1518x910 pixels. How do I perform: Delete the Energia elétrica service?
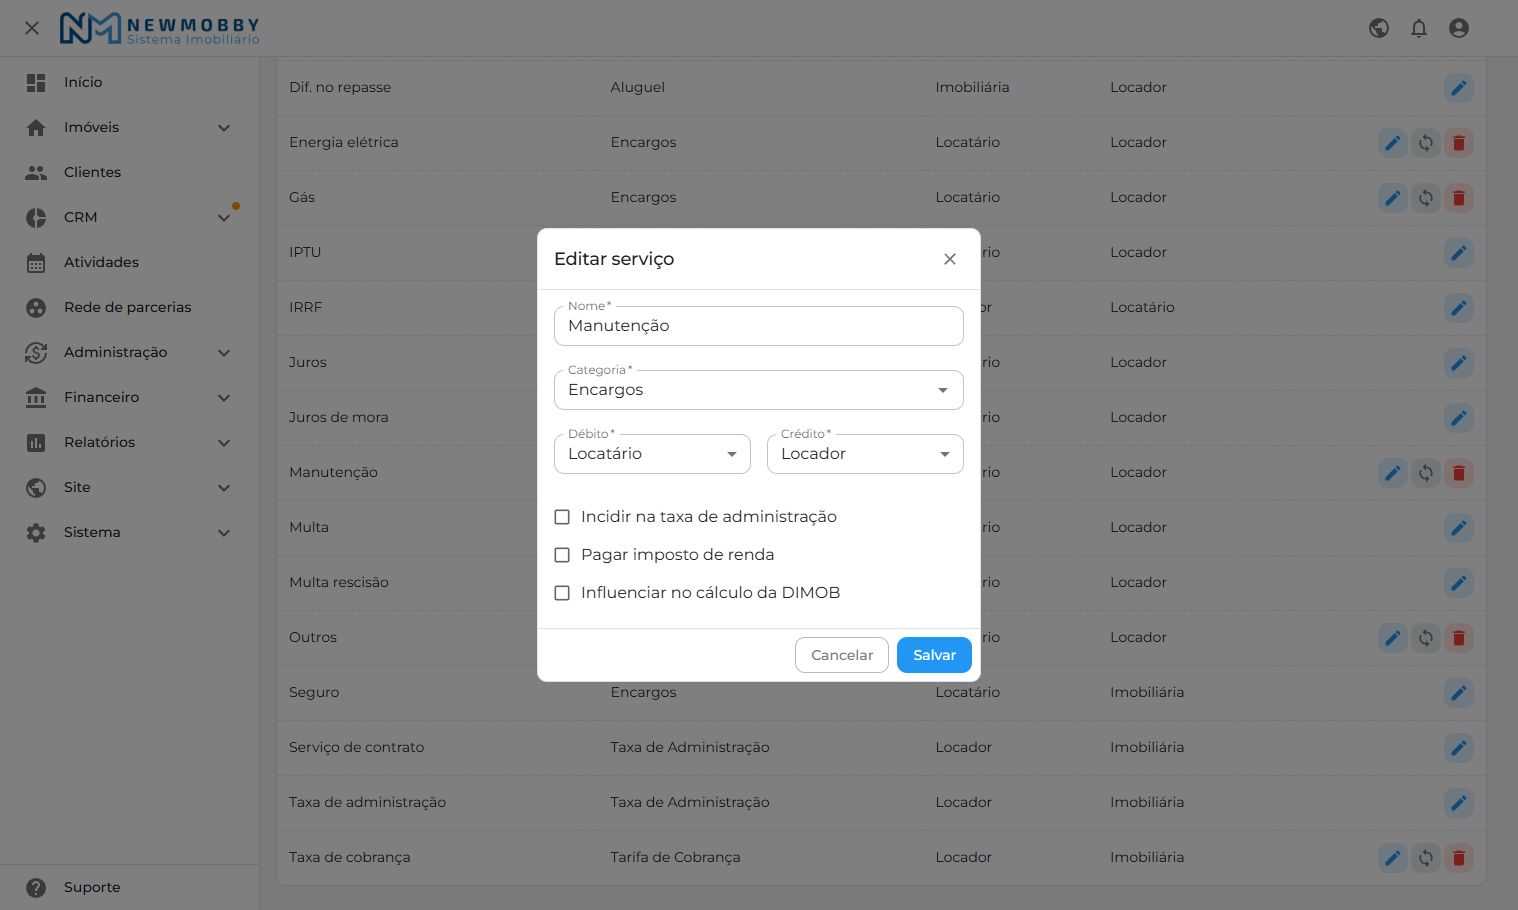[x=1459, y=143]
